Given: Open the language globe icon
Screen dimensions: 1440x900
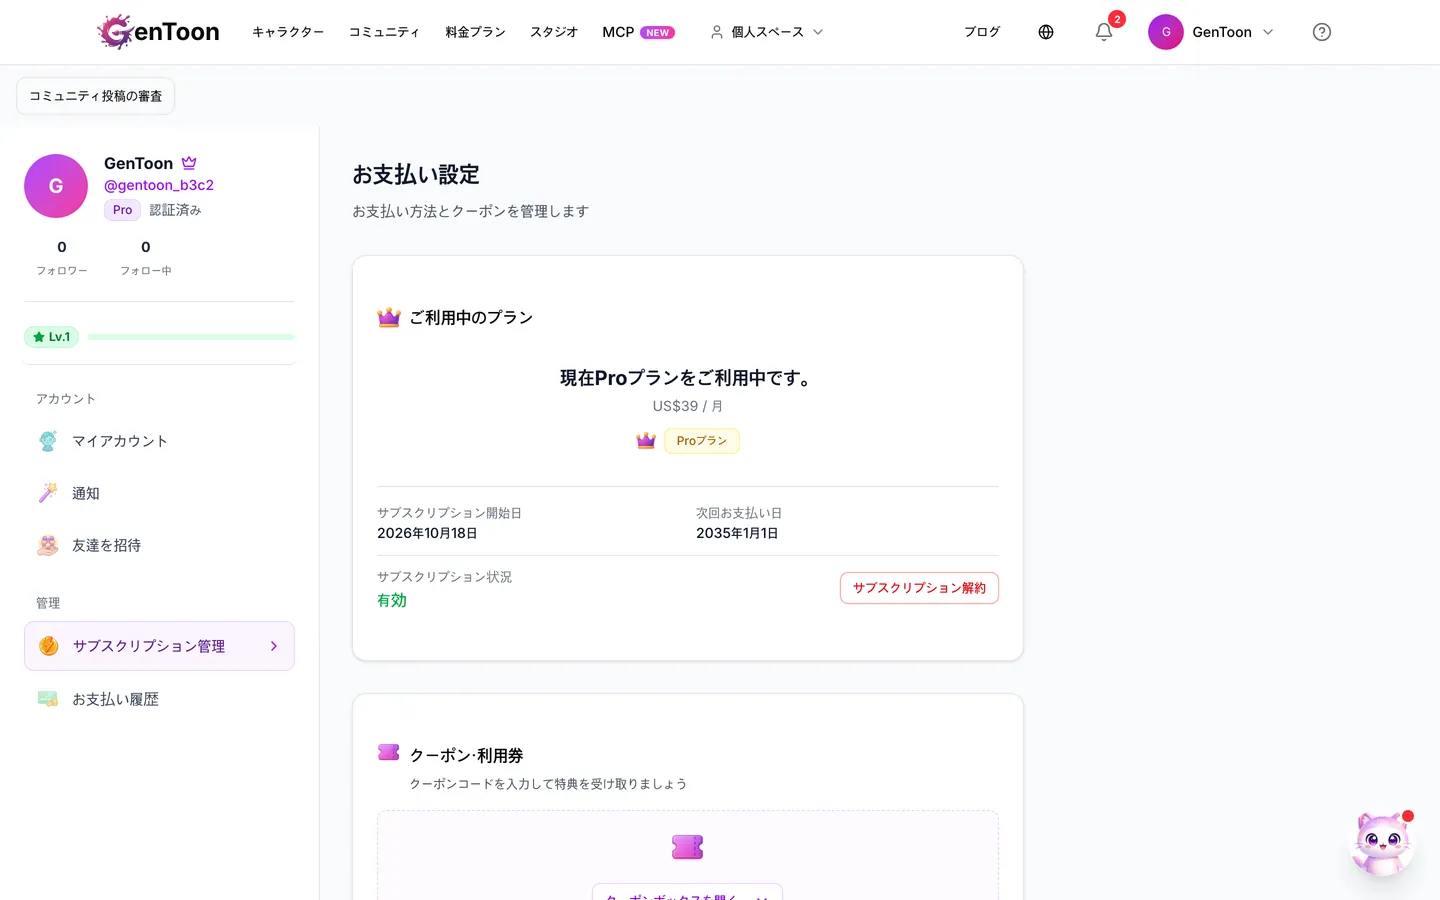Looking at the screenshot, I should [1046, 32].
